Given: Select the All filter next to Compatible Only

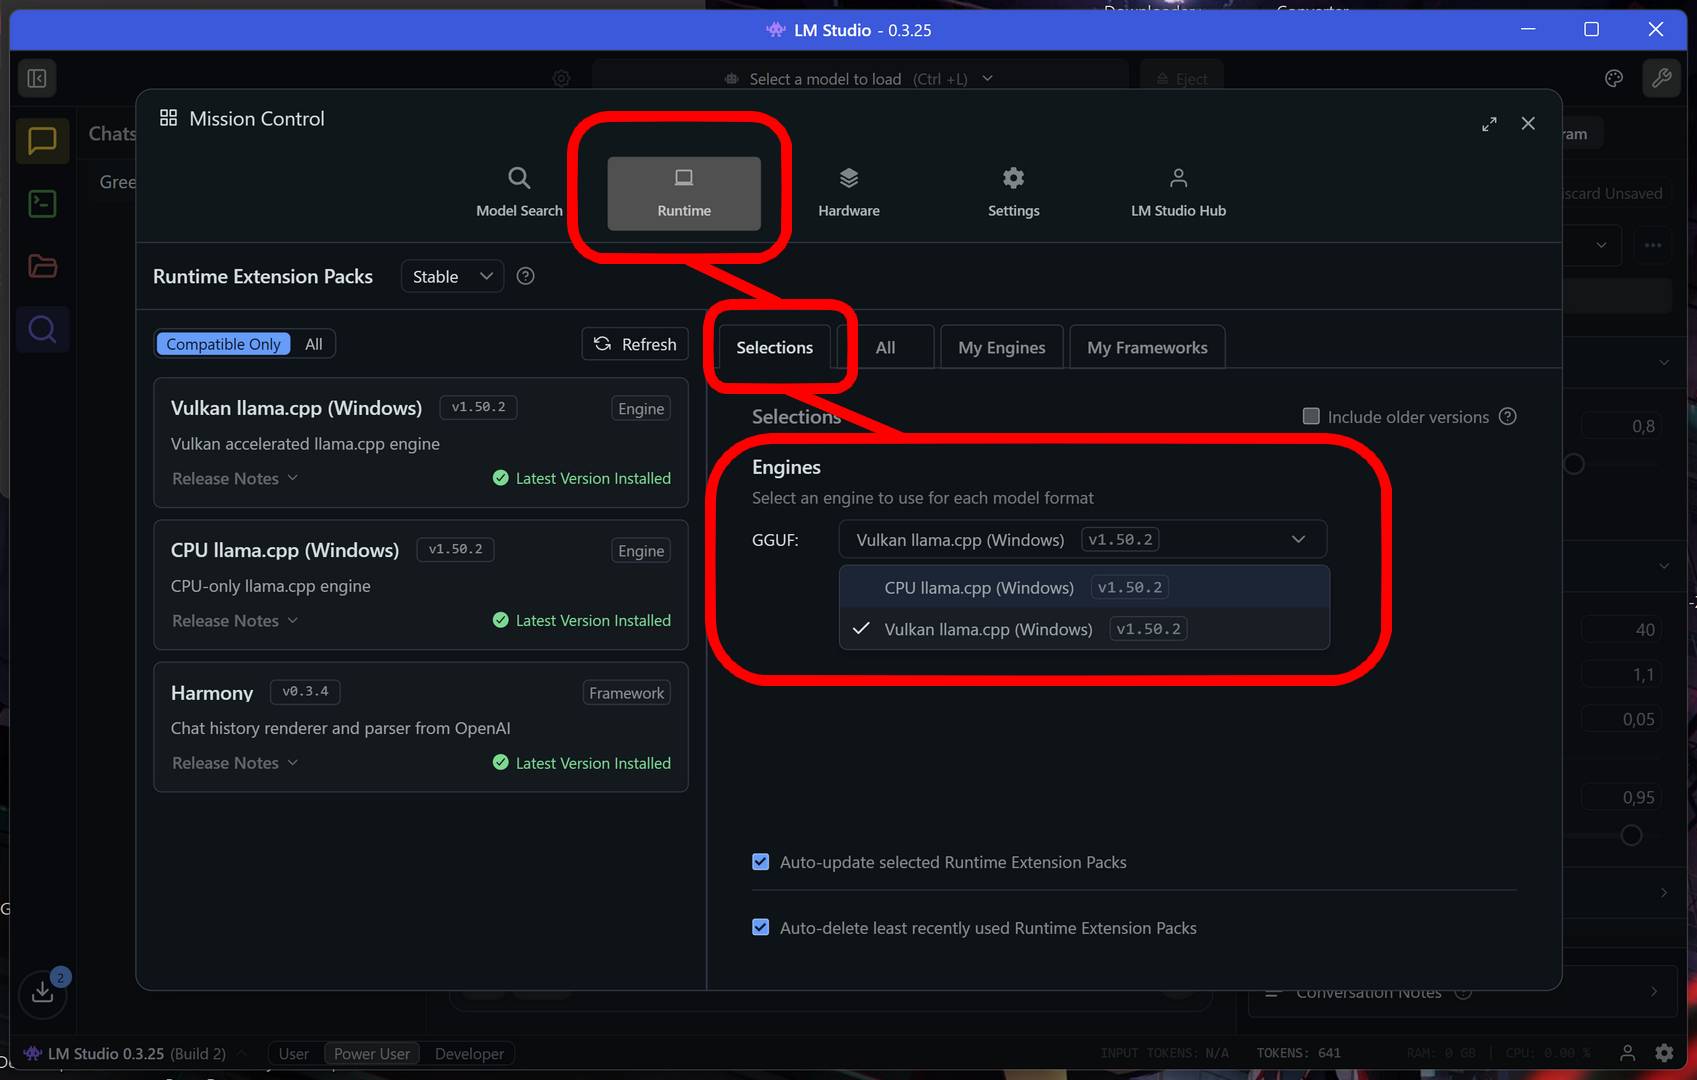Looking at the screenshot, I should (313, 344).
